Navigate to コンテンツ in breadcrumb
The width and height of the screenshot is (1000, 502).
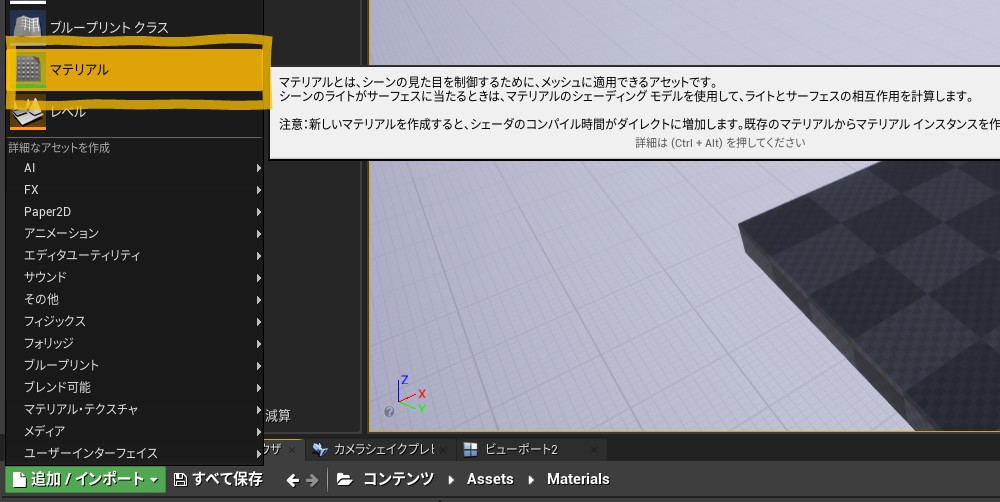click(x=399, y=479)
